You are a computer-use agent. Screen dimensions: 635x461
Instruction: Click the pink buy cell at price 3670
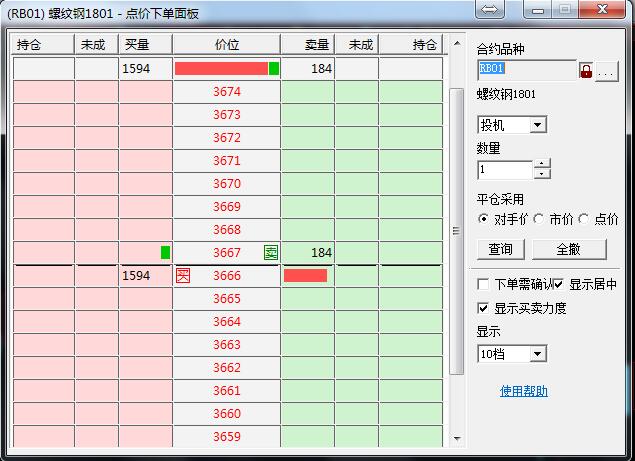pyautogui.click(x=145, y=184)
